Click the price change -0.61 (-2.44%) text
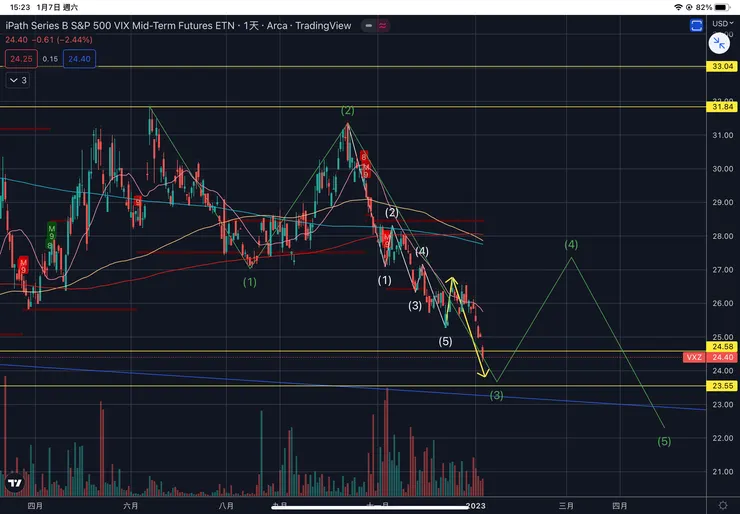The image size is (740, 514). (60, 40)
